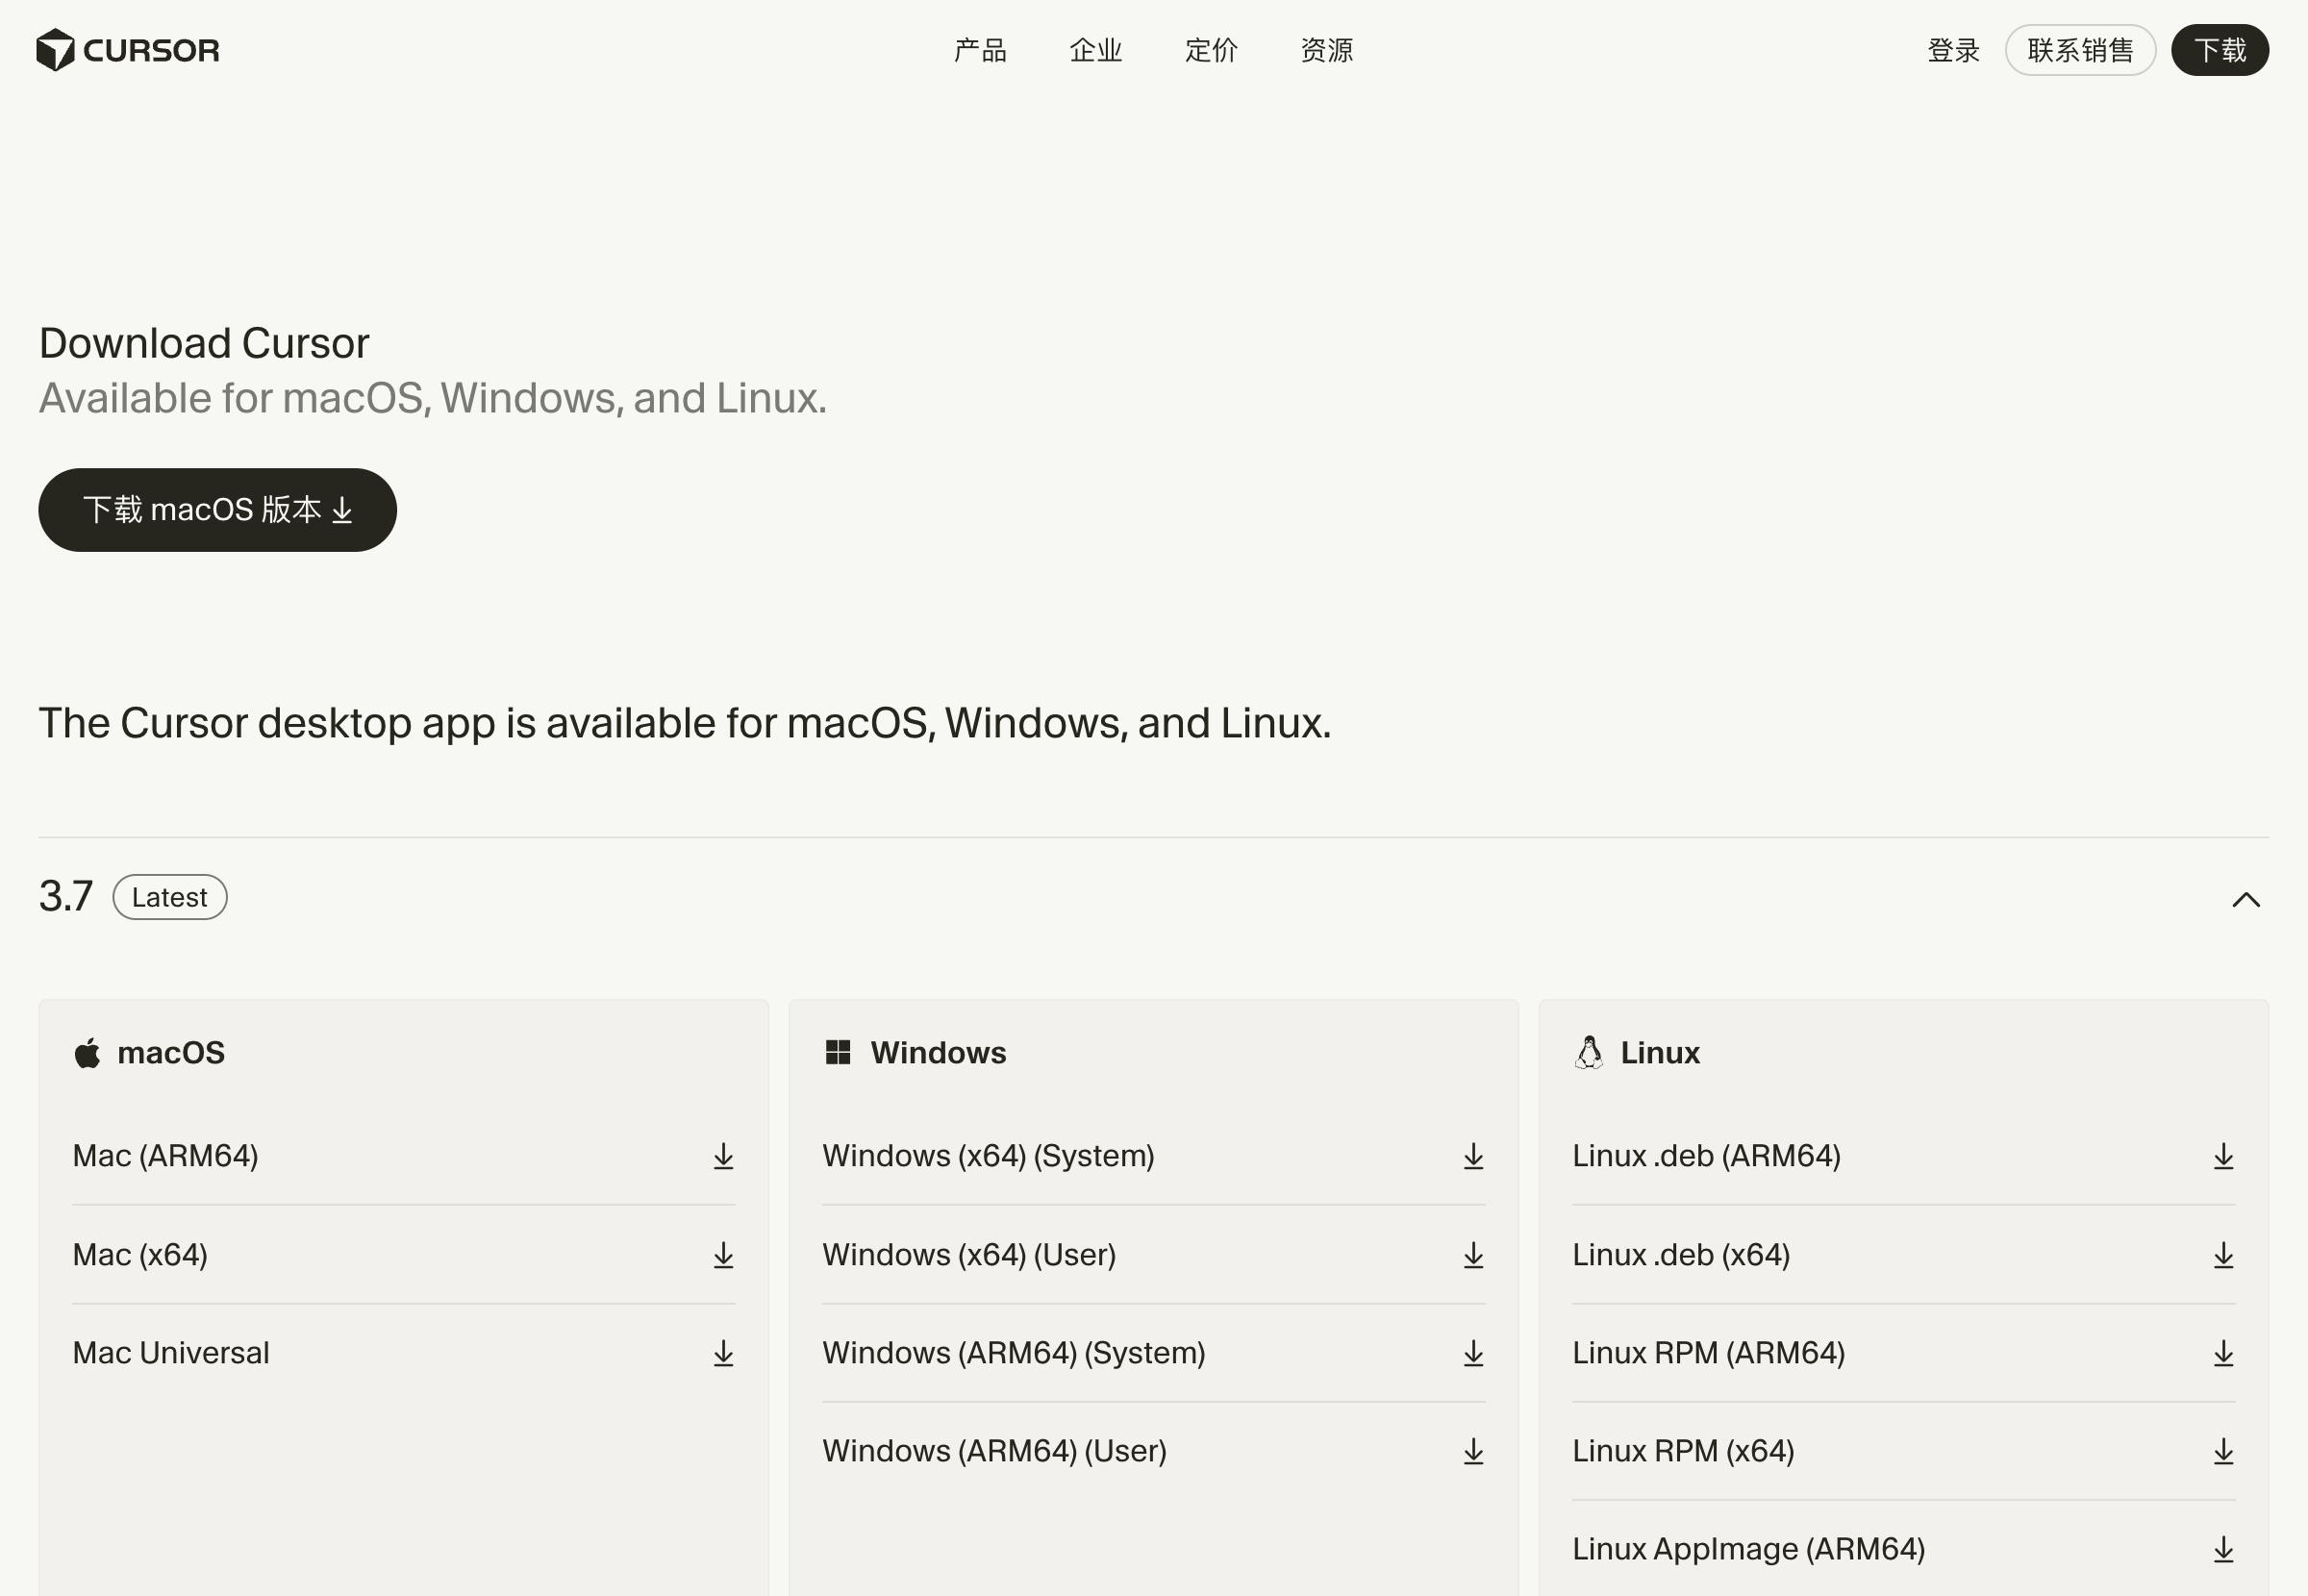Select the Linux AppImage (ARM64) label
The height and width of the screenshot is (1596, 2308).
1748,1549
